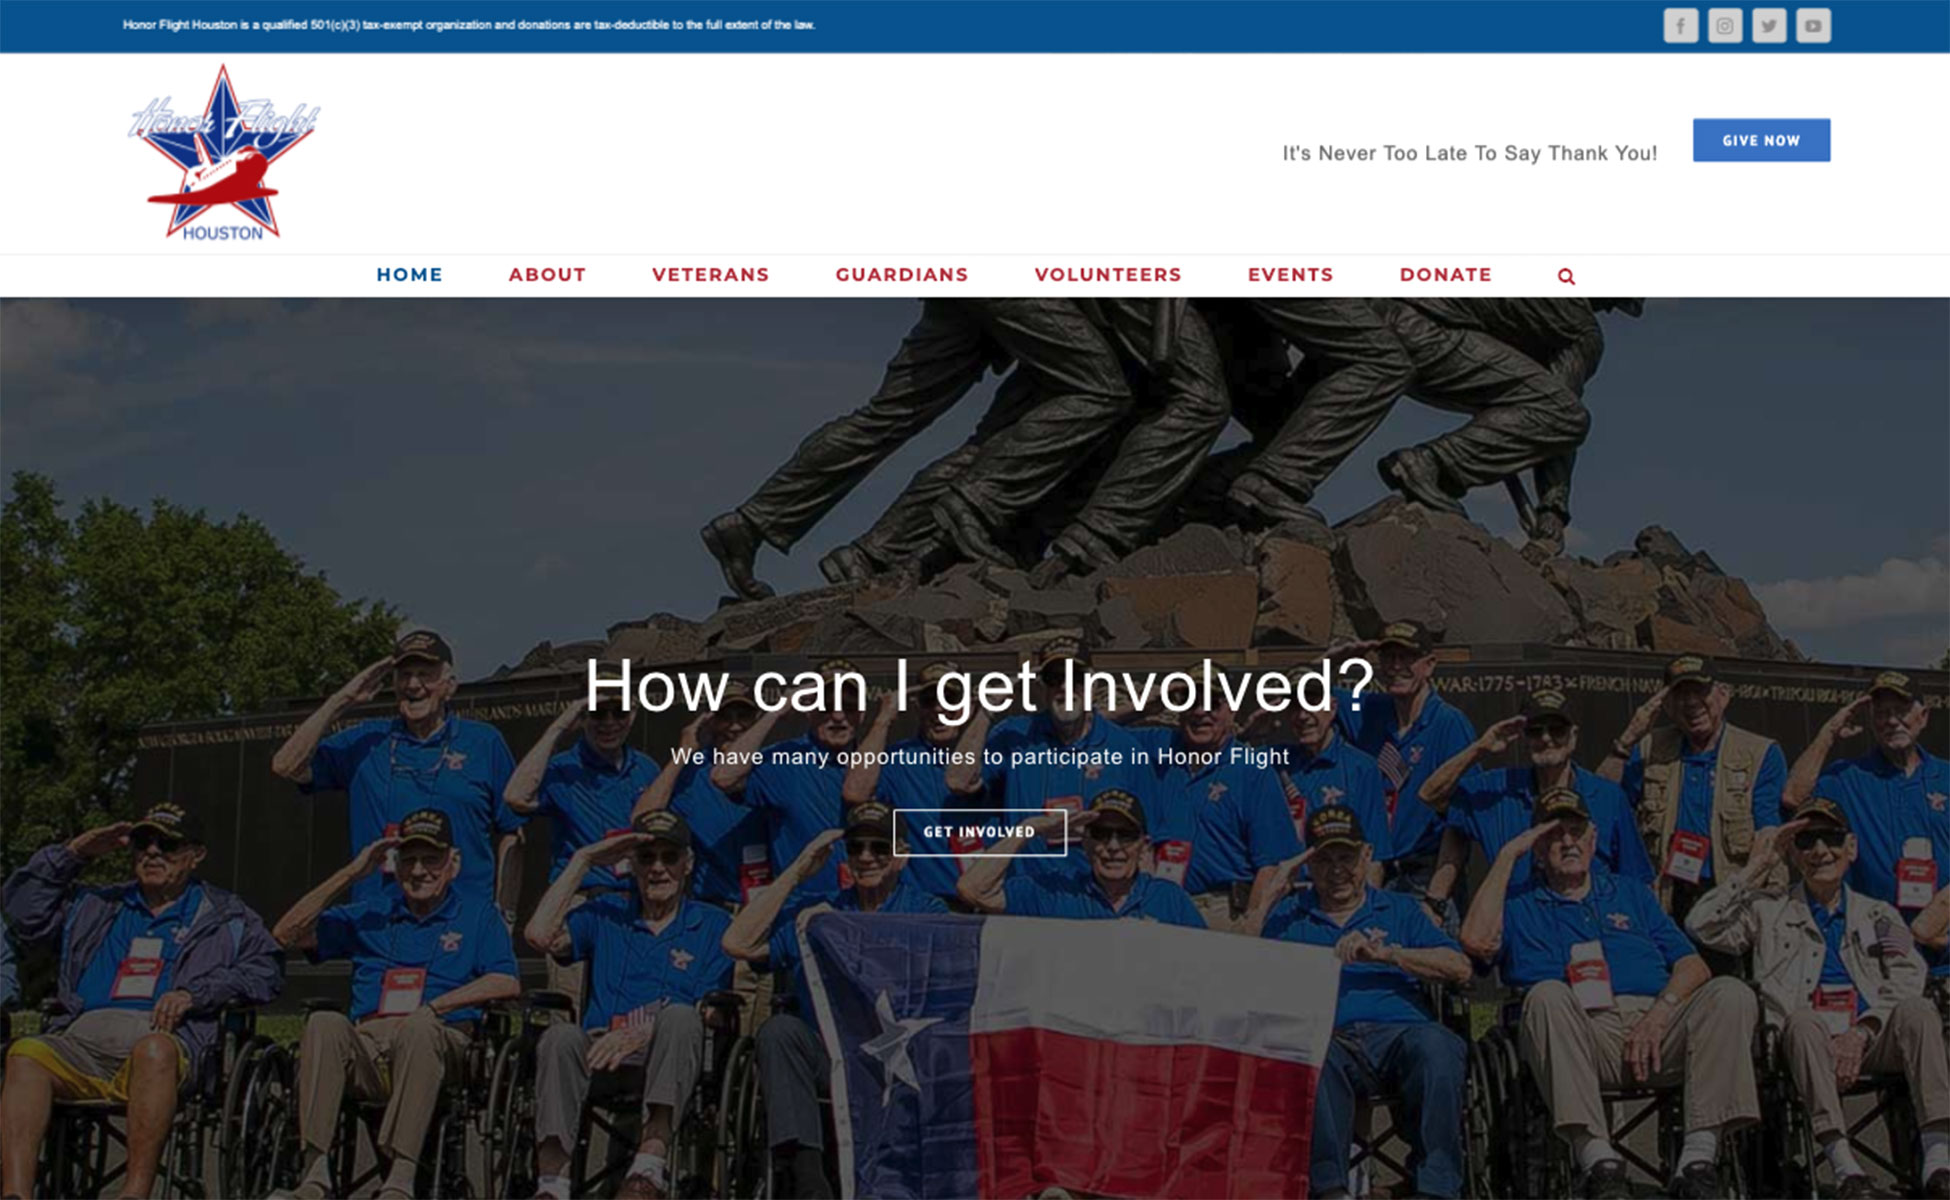
Task: Go to the Home menu item
Action: 409,275
